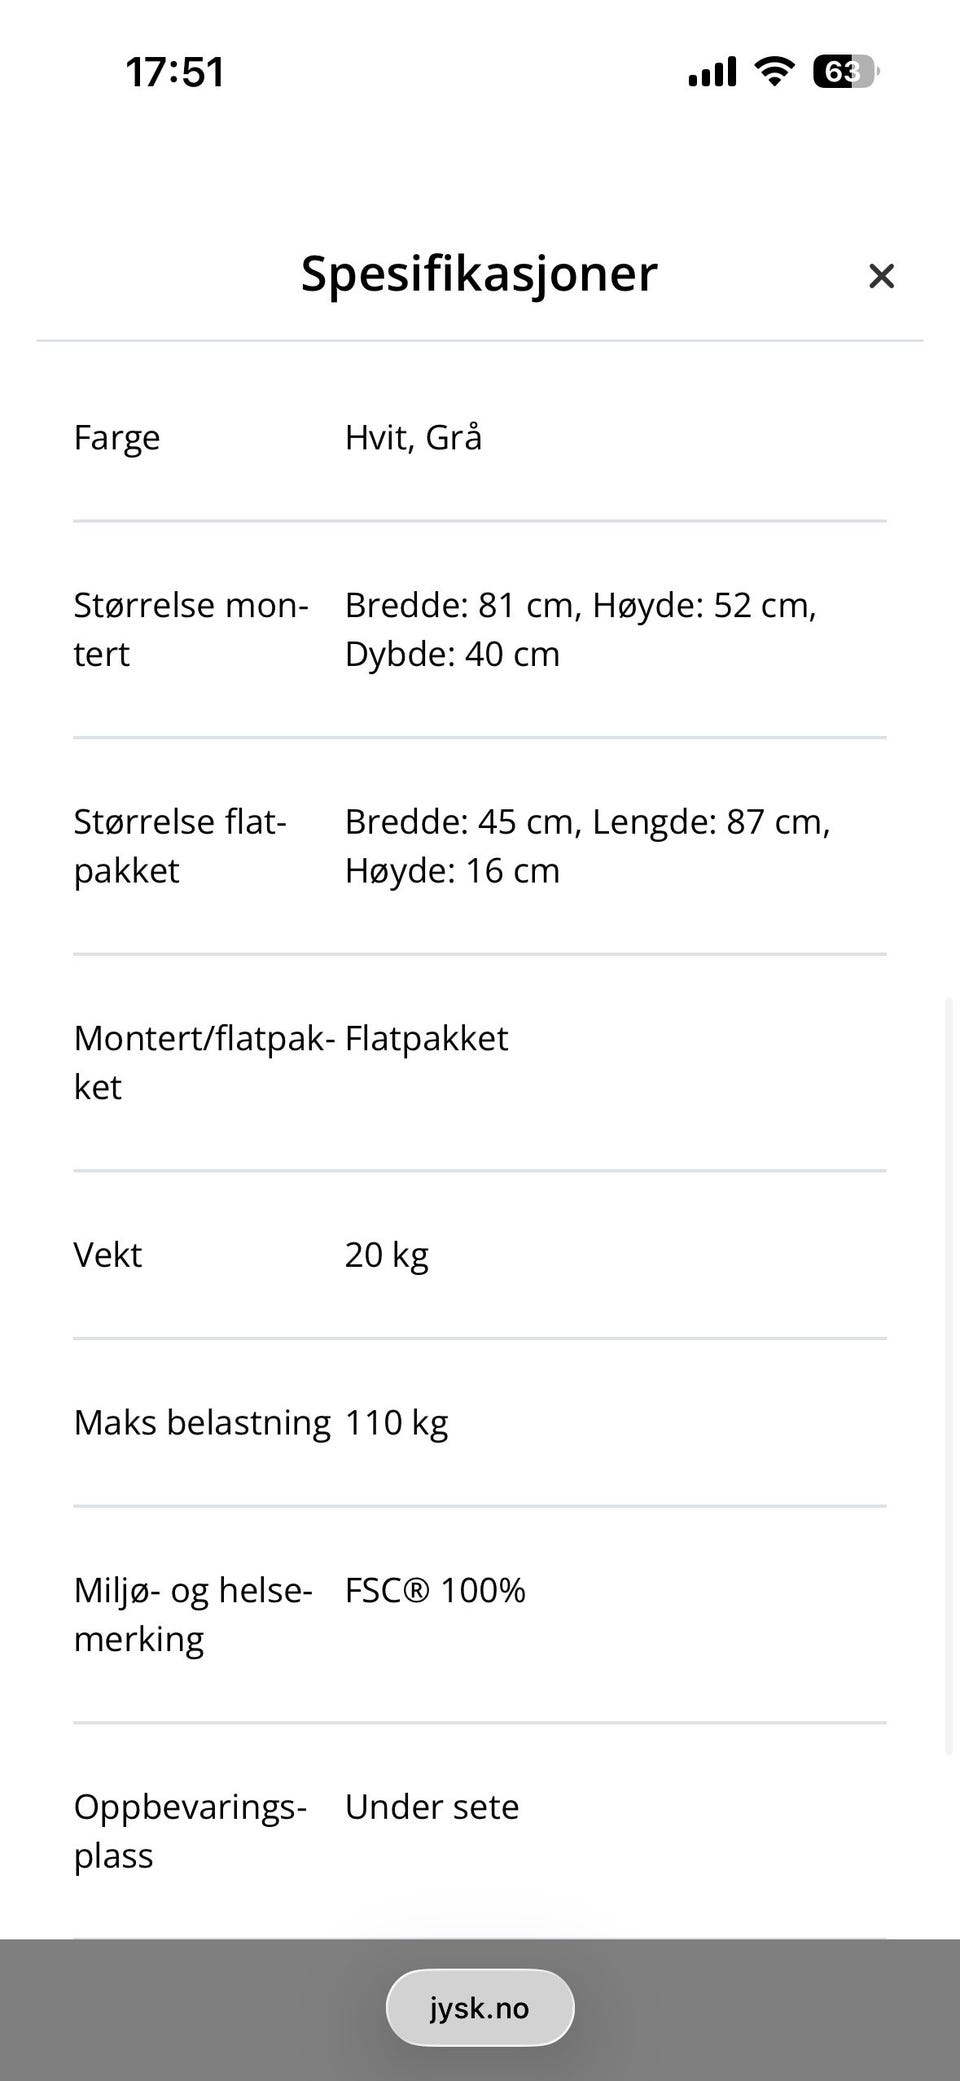This screenshot has width=960, height=2081.
Task: Tap the Maks belastning label
Action: coord(202,1422)
